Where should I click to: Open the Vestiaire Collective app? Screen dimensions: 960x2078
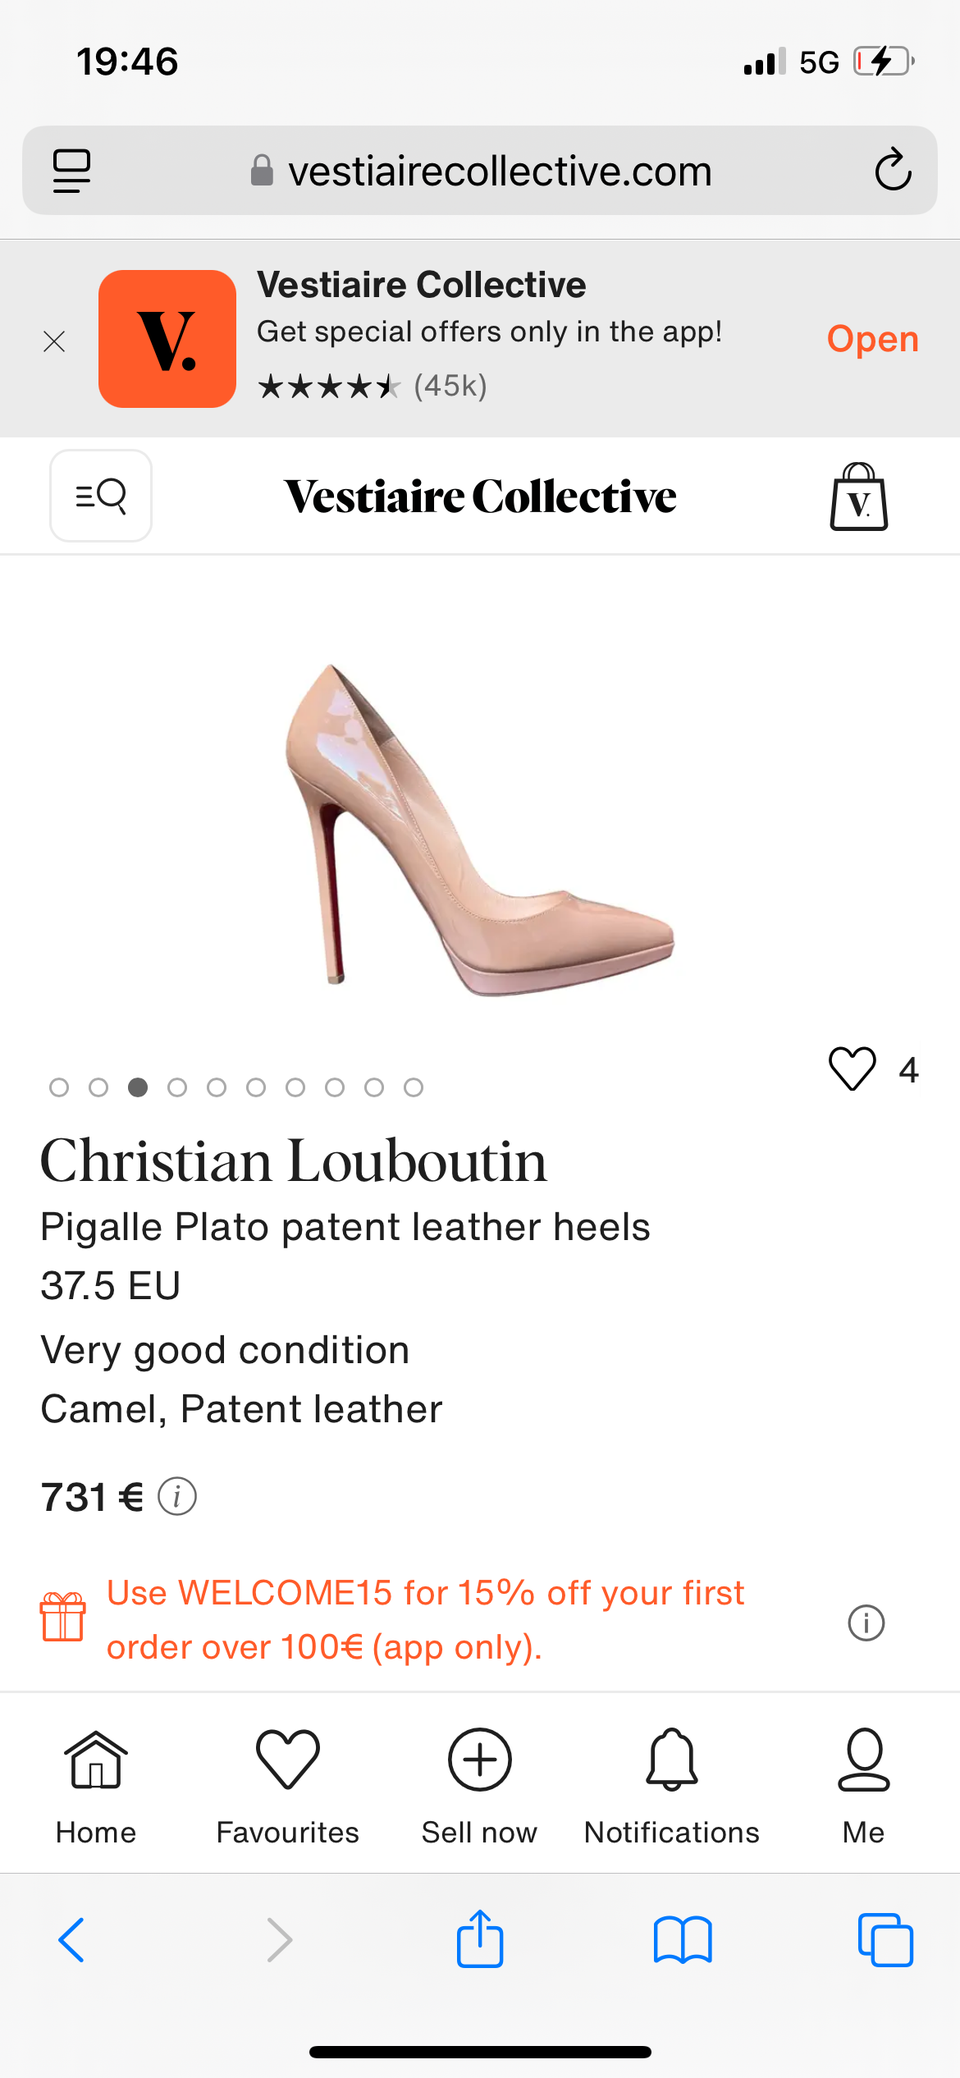pyautogui.click(x=872, y=340)
